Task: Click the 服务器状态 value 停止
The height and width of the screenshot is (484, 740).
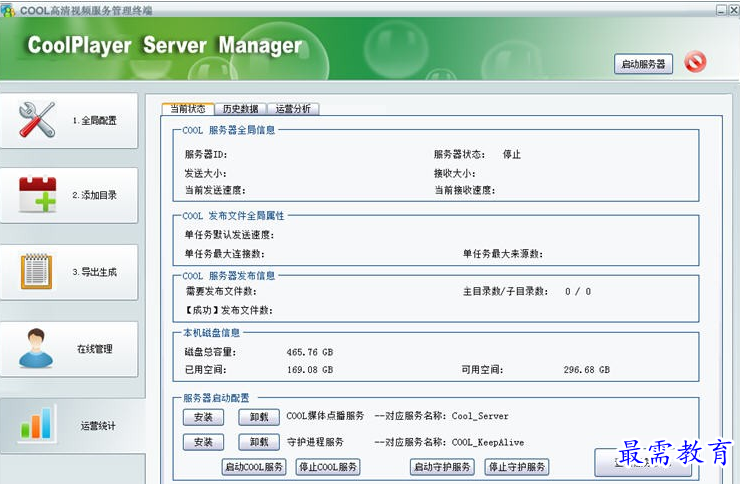Action: coord(512,154)
